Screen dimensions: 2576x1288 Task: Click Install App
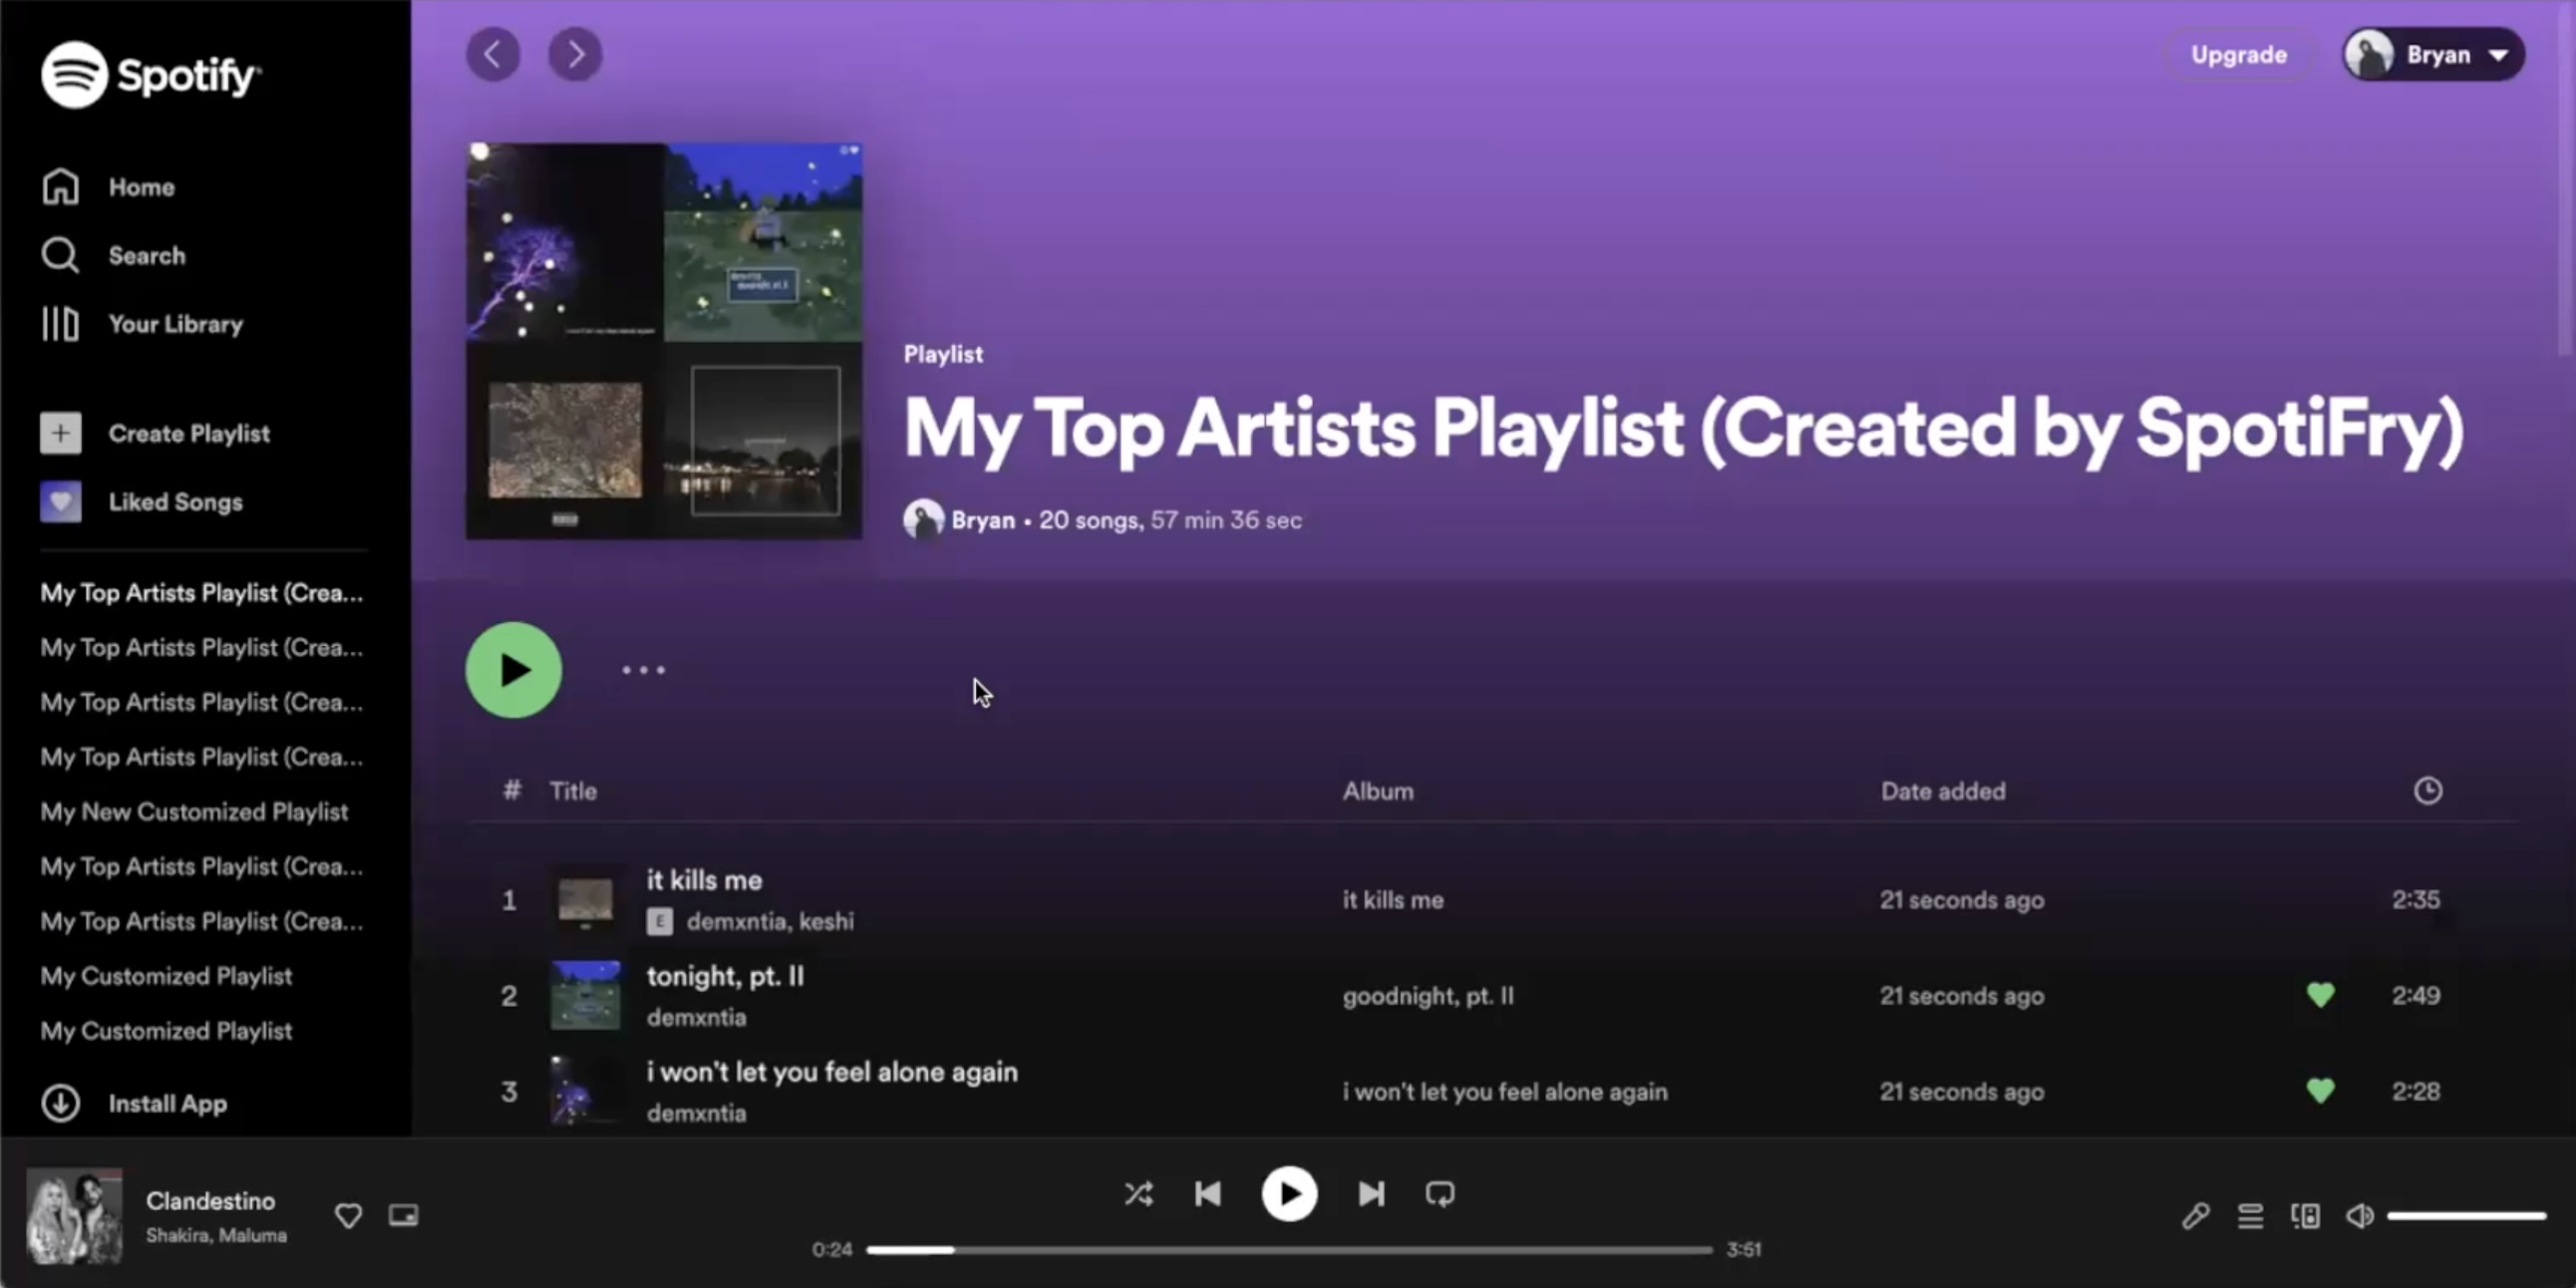(x=167, y=1103)
